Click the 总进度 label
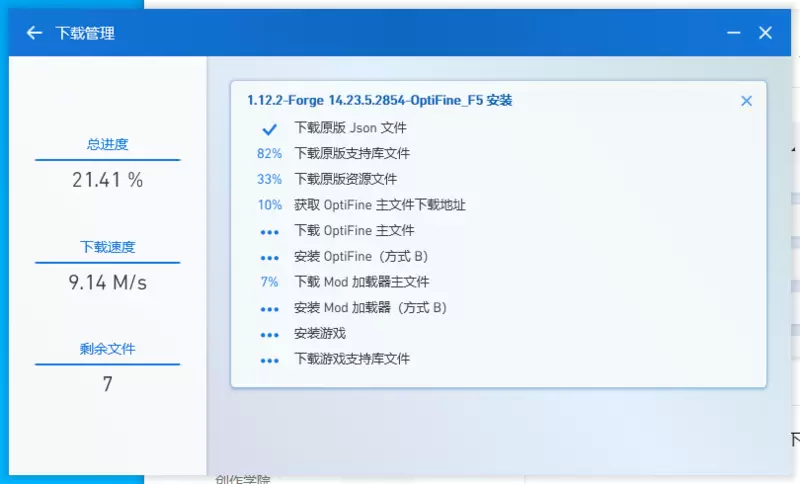Viewport: 800px width, 484px height. (x=108, y=144)
